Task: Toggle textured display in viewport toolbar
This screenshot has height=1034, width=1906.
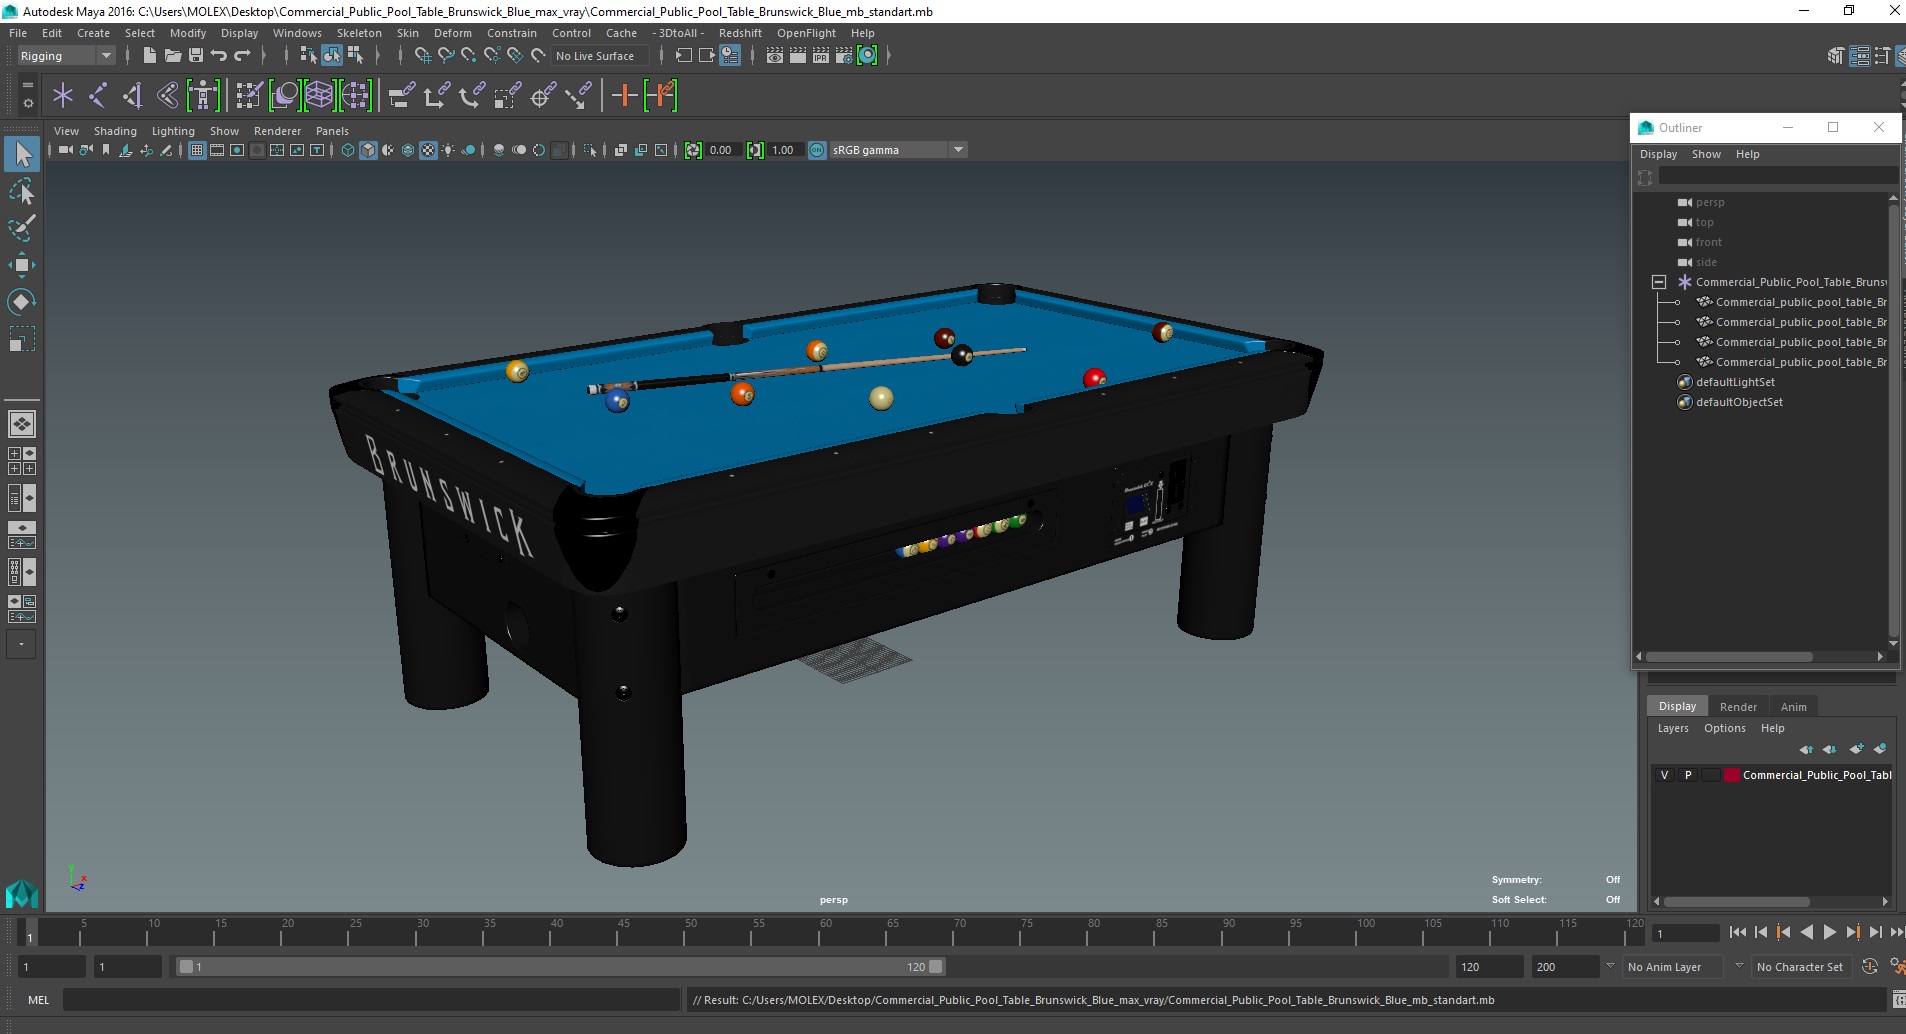Action: pyautogui.click(x=428, y=150)
